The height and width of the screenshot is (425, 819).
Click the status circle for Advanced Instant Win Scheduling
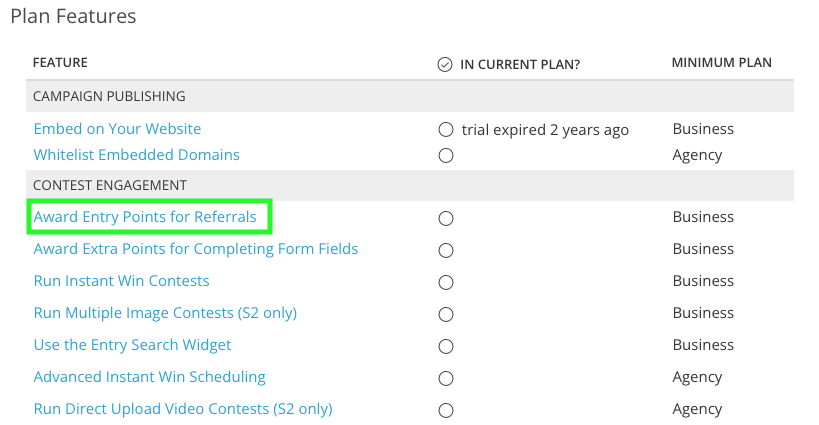(x=446, y=378)
